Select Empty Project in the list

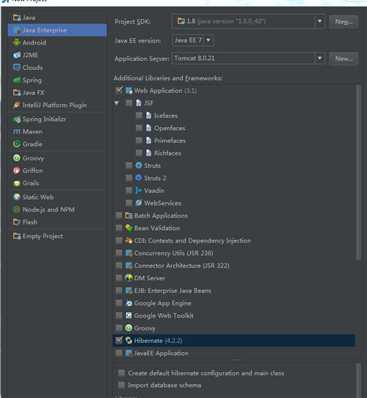(x=38, y=236)
